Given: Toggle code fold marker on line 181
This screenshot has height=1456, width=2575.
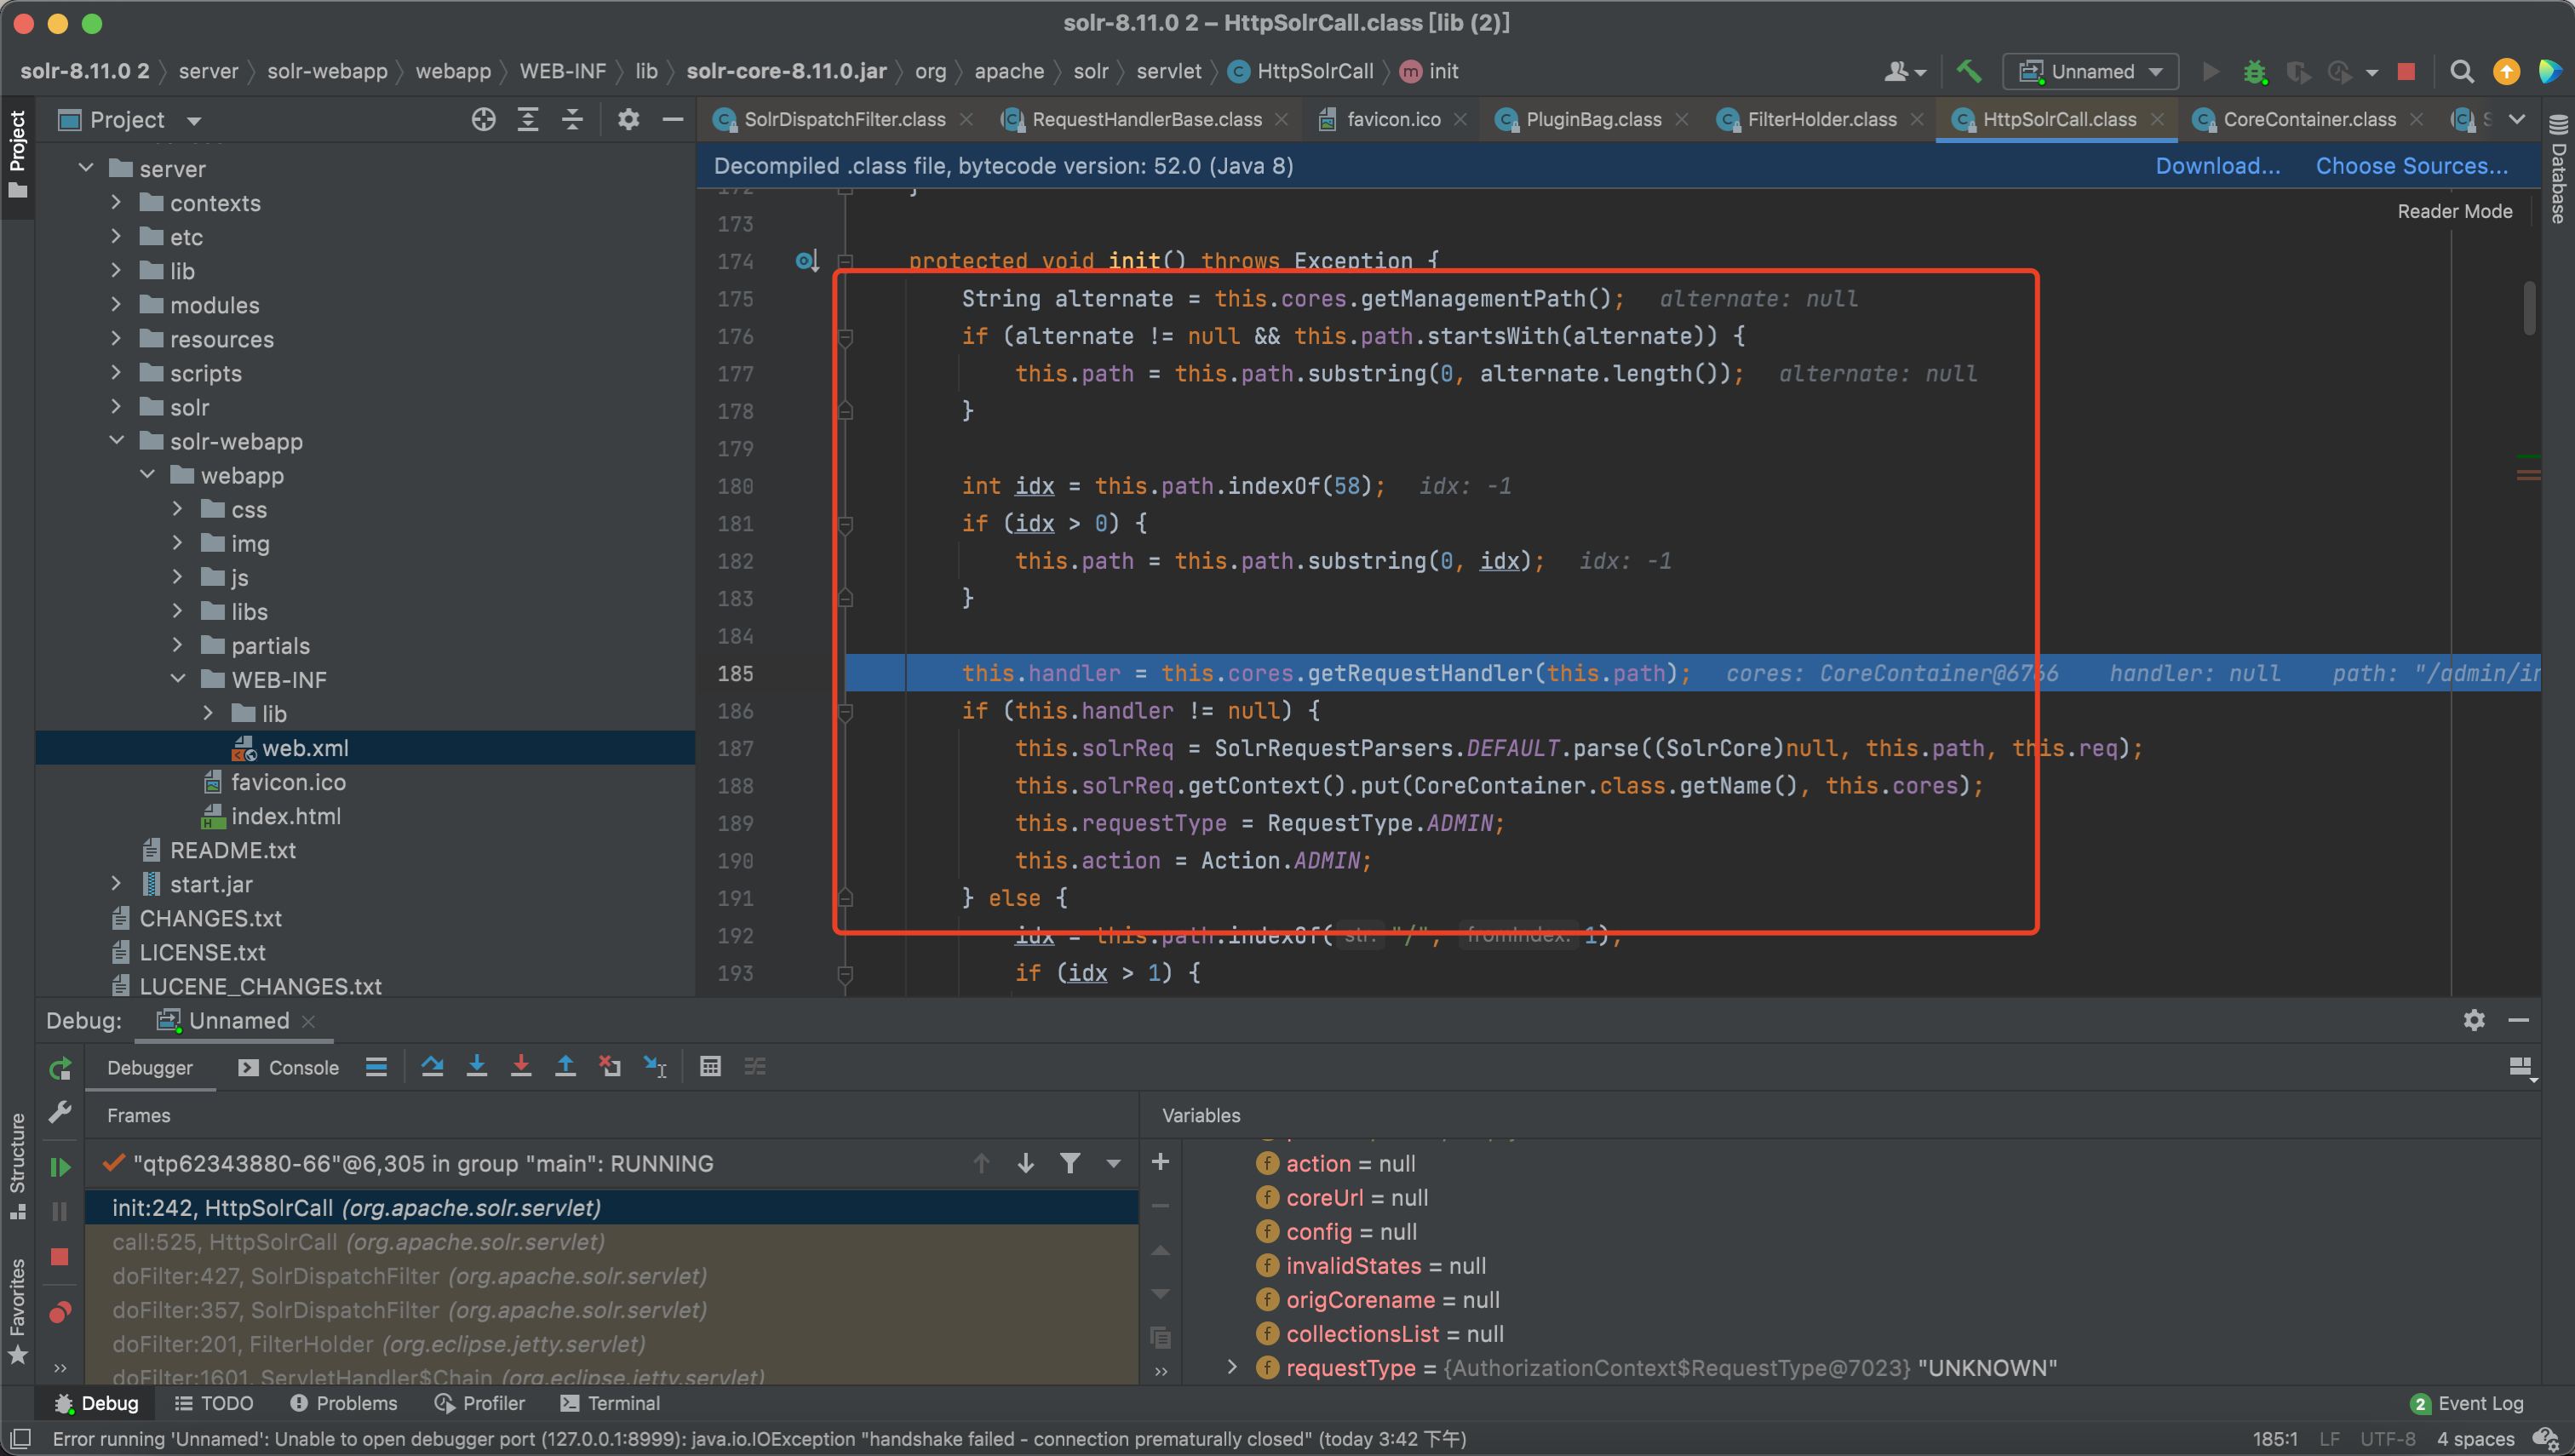Looking at the screenshot, I should tap(845, 524).
